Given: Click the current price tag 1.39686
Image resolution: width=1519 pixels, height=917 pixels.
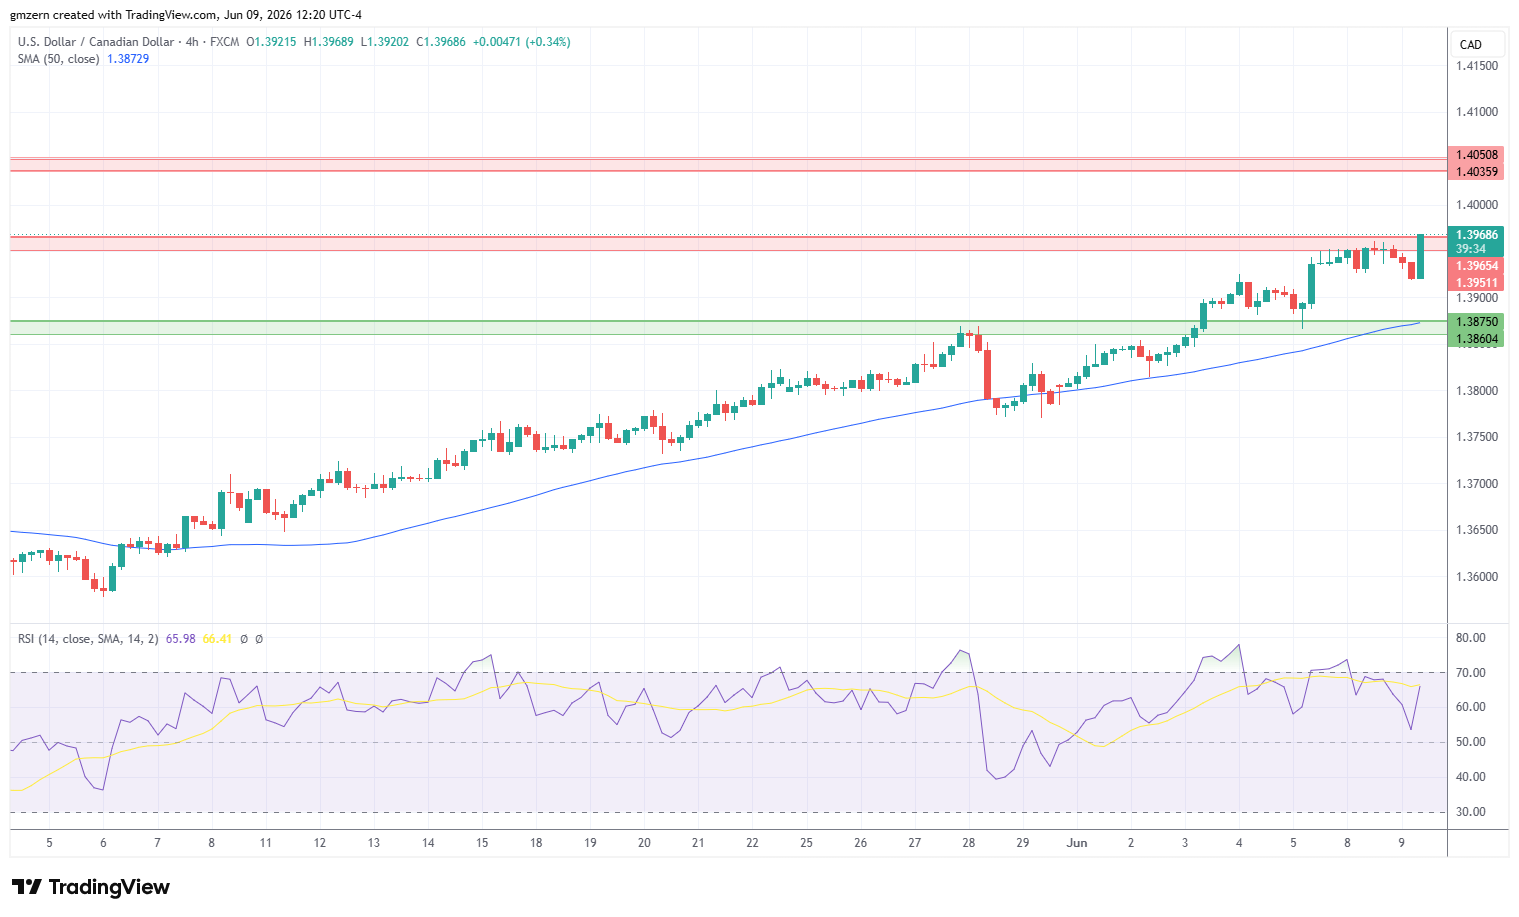Looking at the screenshot, I should (x=1477, y=236).
